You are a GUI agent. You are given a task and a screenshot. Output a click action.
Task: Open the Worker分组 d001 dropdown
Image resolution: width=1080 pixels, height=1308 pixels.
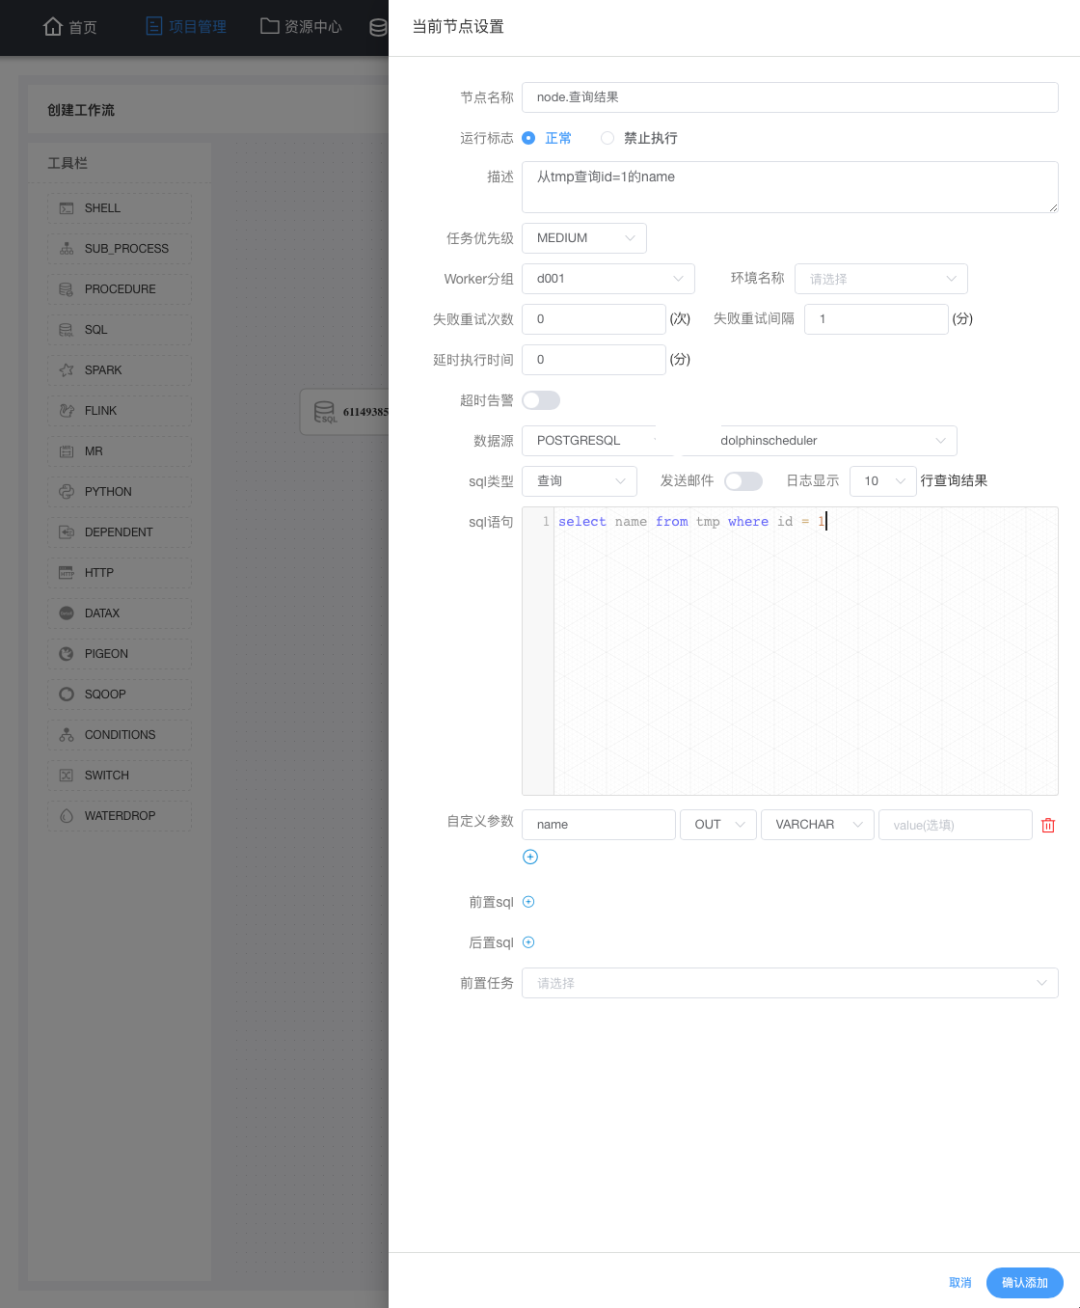pyautogui.click(x=608, y=278)
